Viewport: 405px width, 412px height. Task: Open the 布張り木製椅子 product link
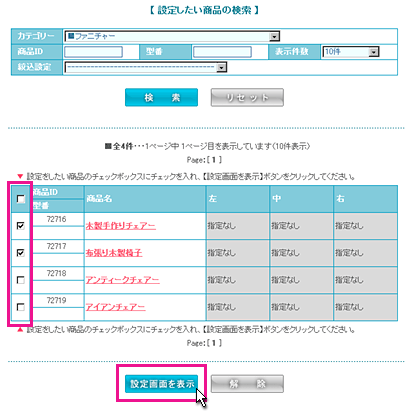coord(114,253)
